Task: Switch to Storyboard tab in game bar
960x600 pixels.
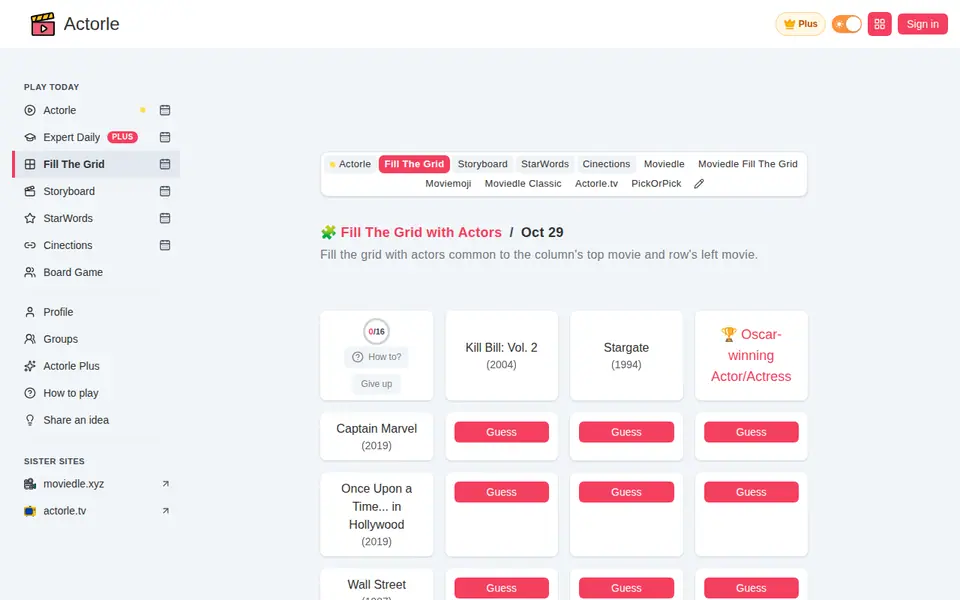Action: [482, 164]
